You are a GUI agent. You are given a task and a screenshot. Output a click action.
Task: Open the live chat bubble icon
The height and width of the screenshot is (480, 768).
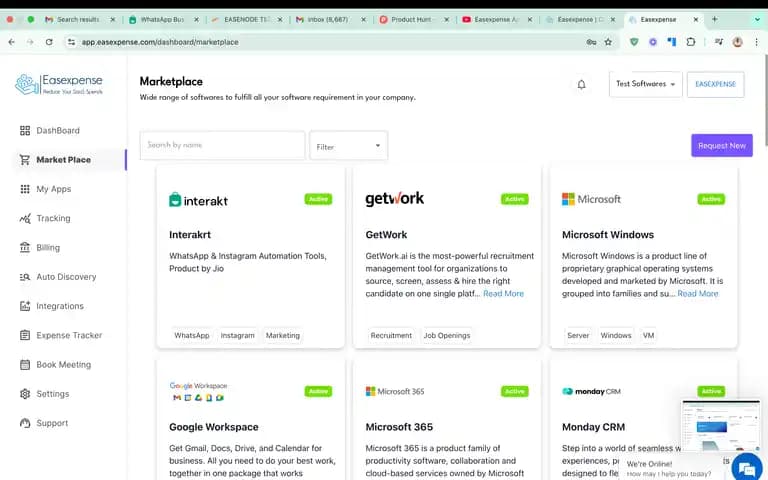pyautogui.click(x=746, y=467)
